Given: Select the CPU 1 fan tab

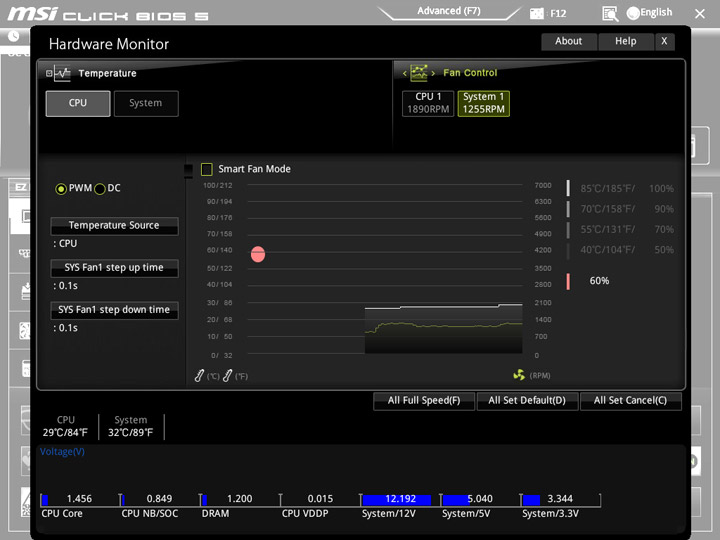Looking at the screenshot, I should (x=428, y=103).
